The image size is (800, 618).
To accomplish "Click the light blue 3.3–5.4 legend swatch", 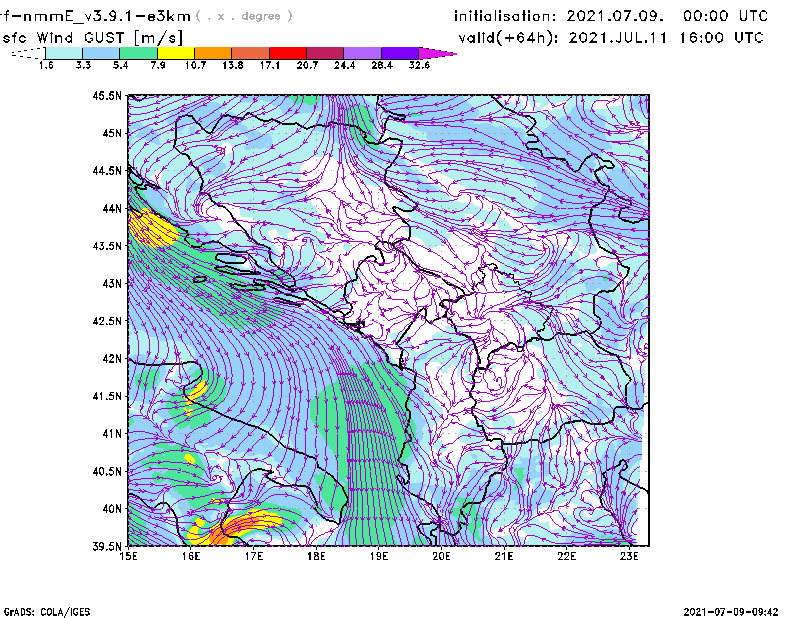I will point(101,53).
